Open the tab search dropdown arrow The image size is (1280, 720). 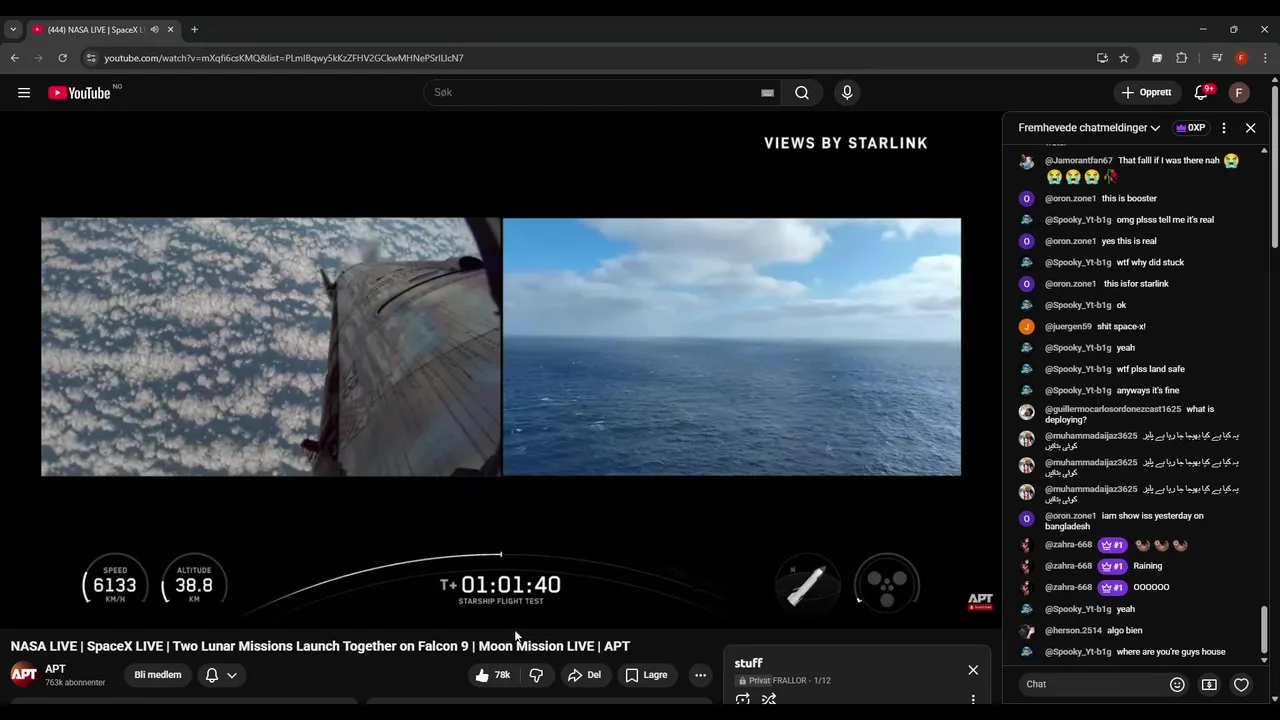[13, 29]
